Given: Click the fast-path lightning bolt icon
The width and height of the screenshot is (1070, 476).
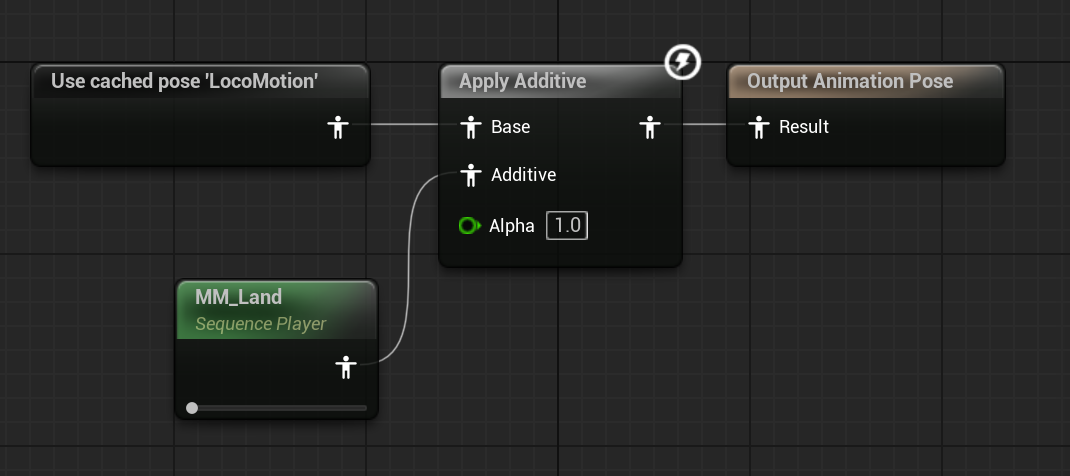Looking at the screenshot, I should [x=682, y=63].
